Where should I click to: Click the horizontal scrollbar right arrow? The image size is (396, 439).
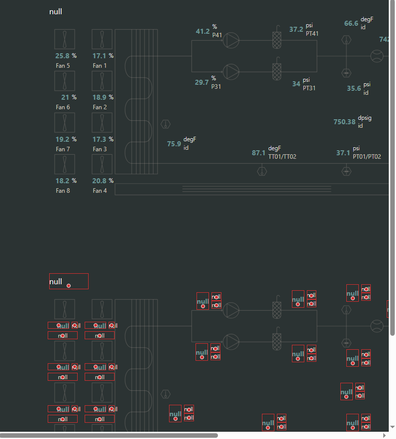[x=384, y=435]
